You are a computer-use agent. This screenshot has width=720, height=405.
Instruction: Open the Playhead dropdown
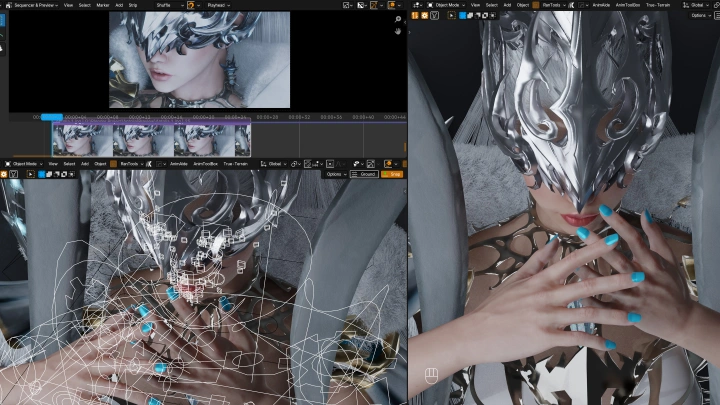(x=219, y=5)
